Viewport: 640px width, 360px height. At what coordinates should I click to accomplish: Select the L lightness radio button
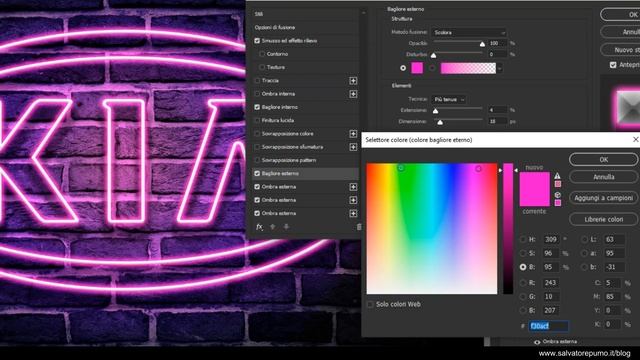[x=584, y=240]
